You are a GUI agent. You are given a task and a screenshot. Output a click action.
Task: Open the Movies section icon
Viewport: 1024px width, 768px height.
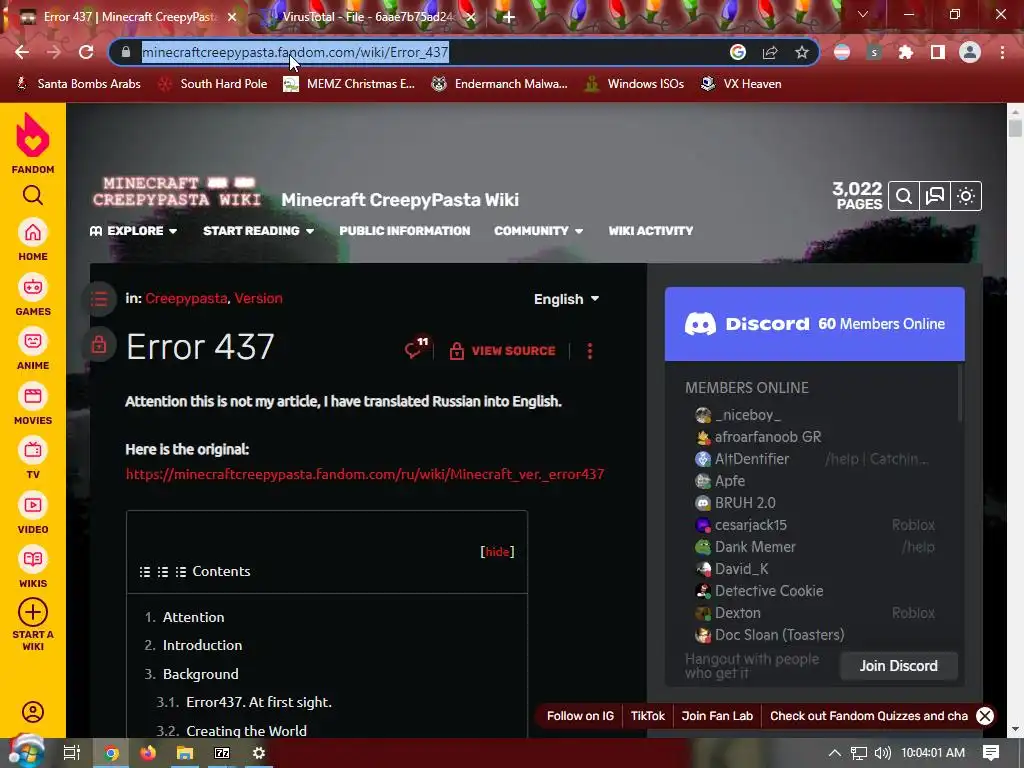33,396
